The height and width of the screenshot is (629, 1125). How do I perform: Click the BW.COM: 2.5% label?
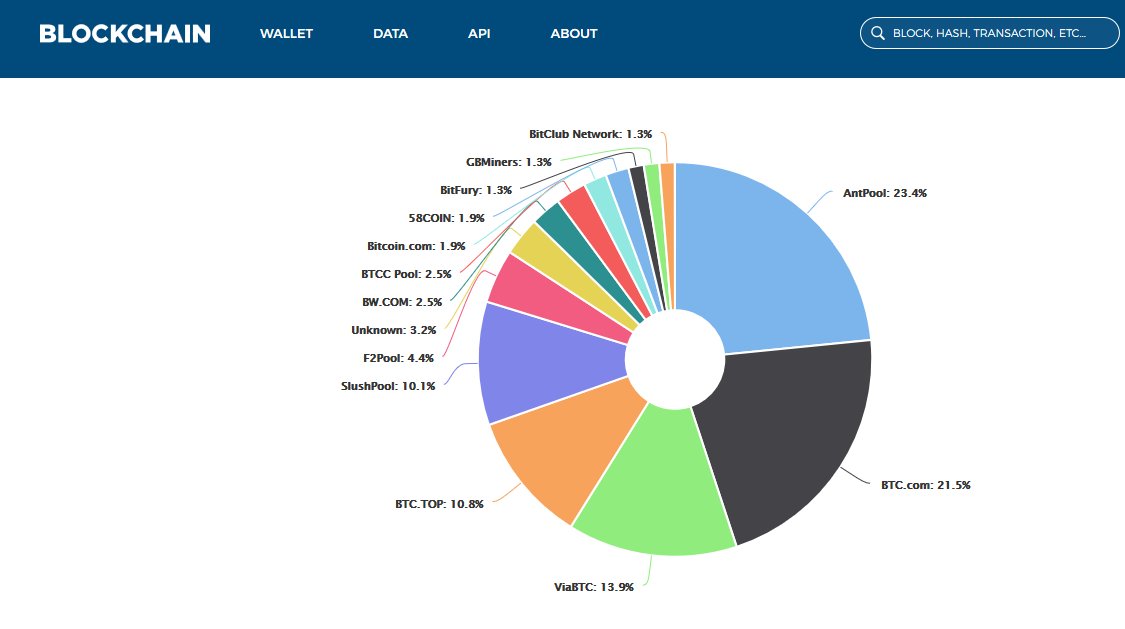click(x=402, y=302)
